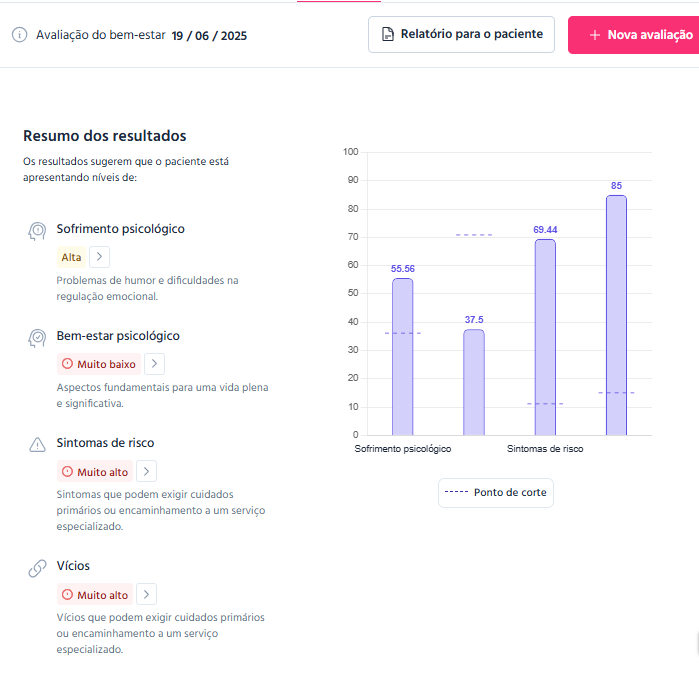
Task: Expand Sofrimento psicológico details chevron
Action: coord(99,257)
